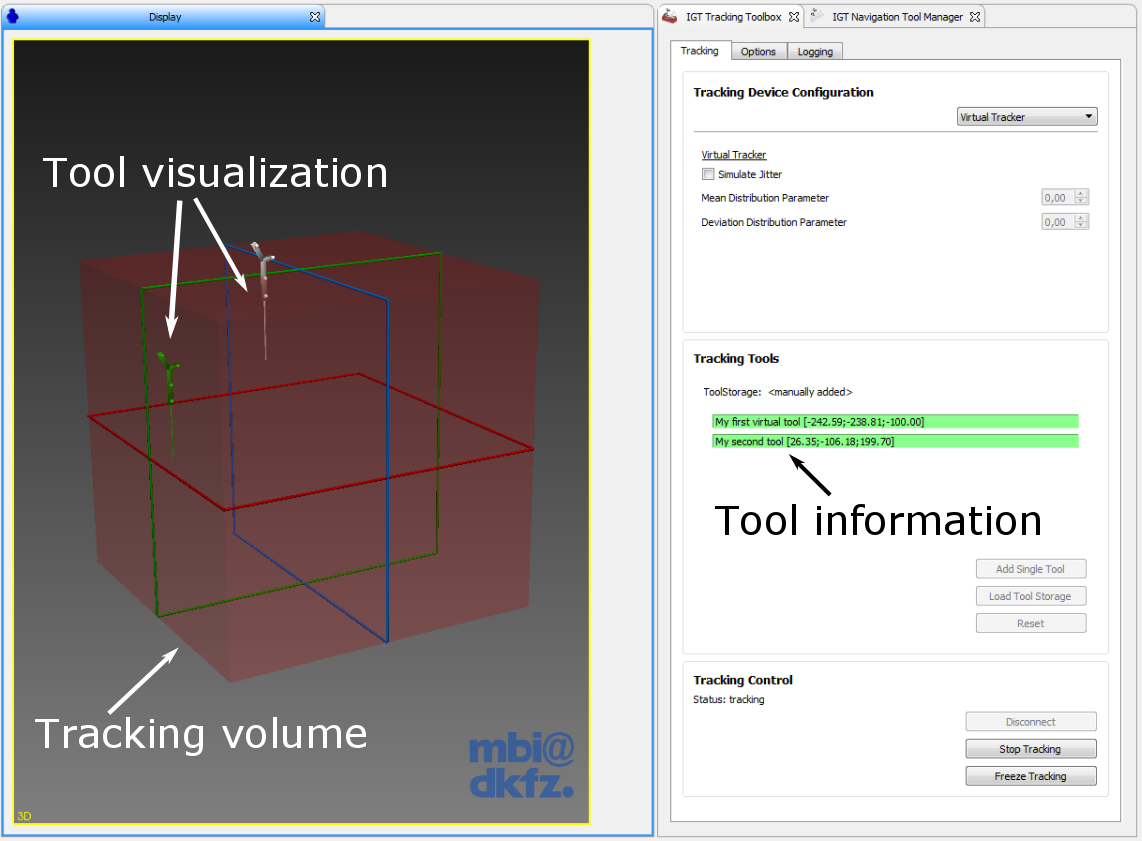This screenshot has width=1142, height=841.
Task: Click the 'Status: tracking' text
Action: 728,699
